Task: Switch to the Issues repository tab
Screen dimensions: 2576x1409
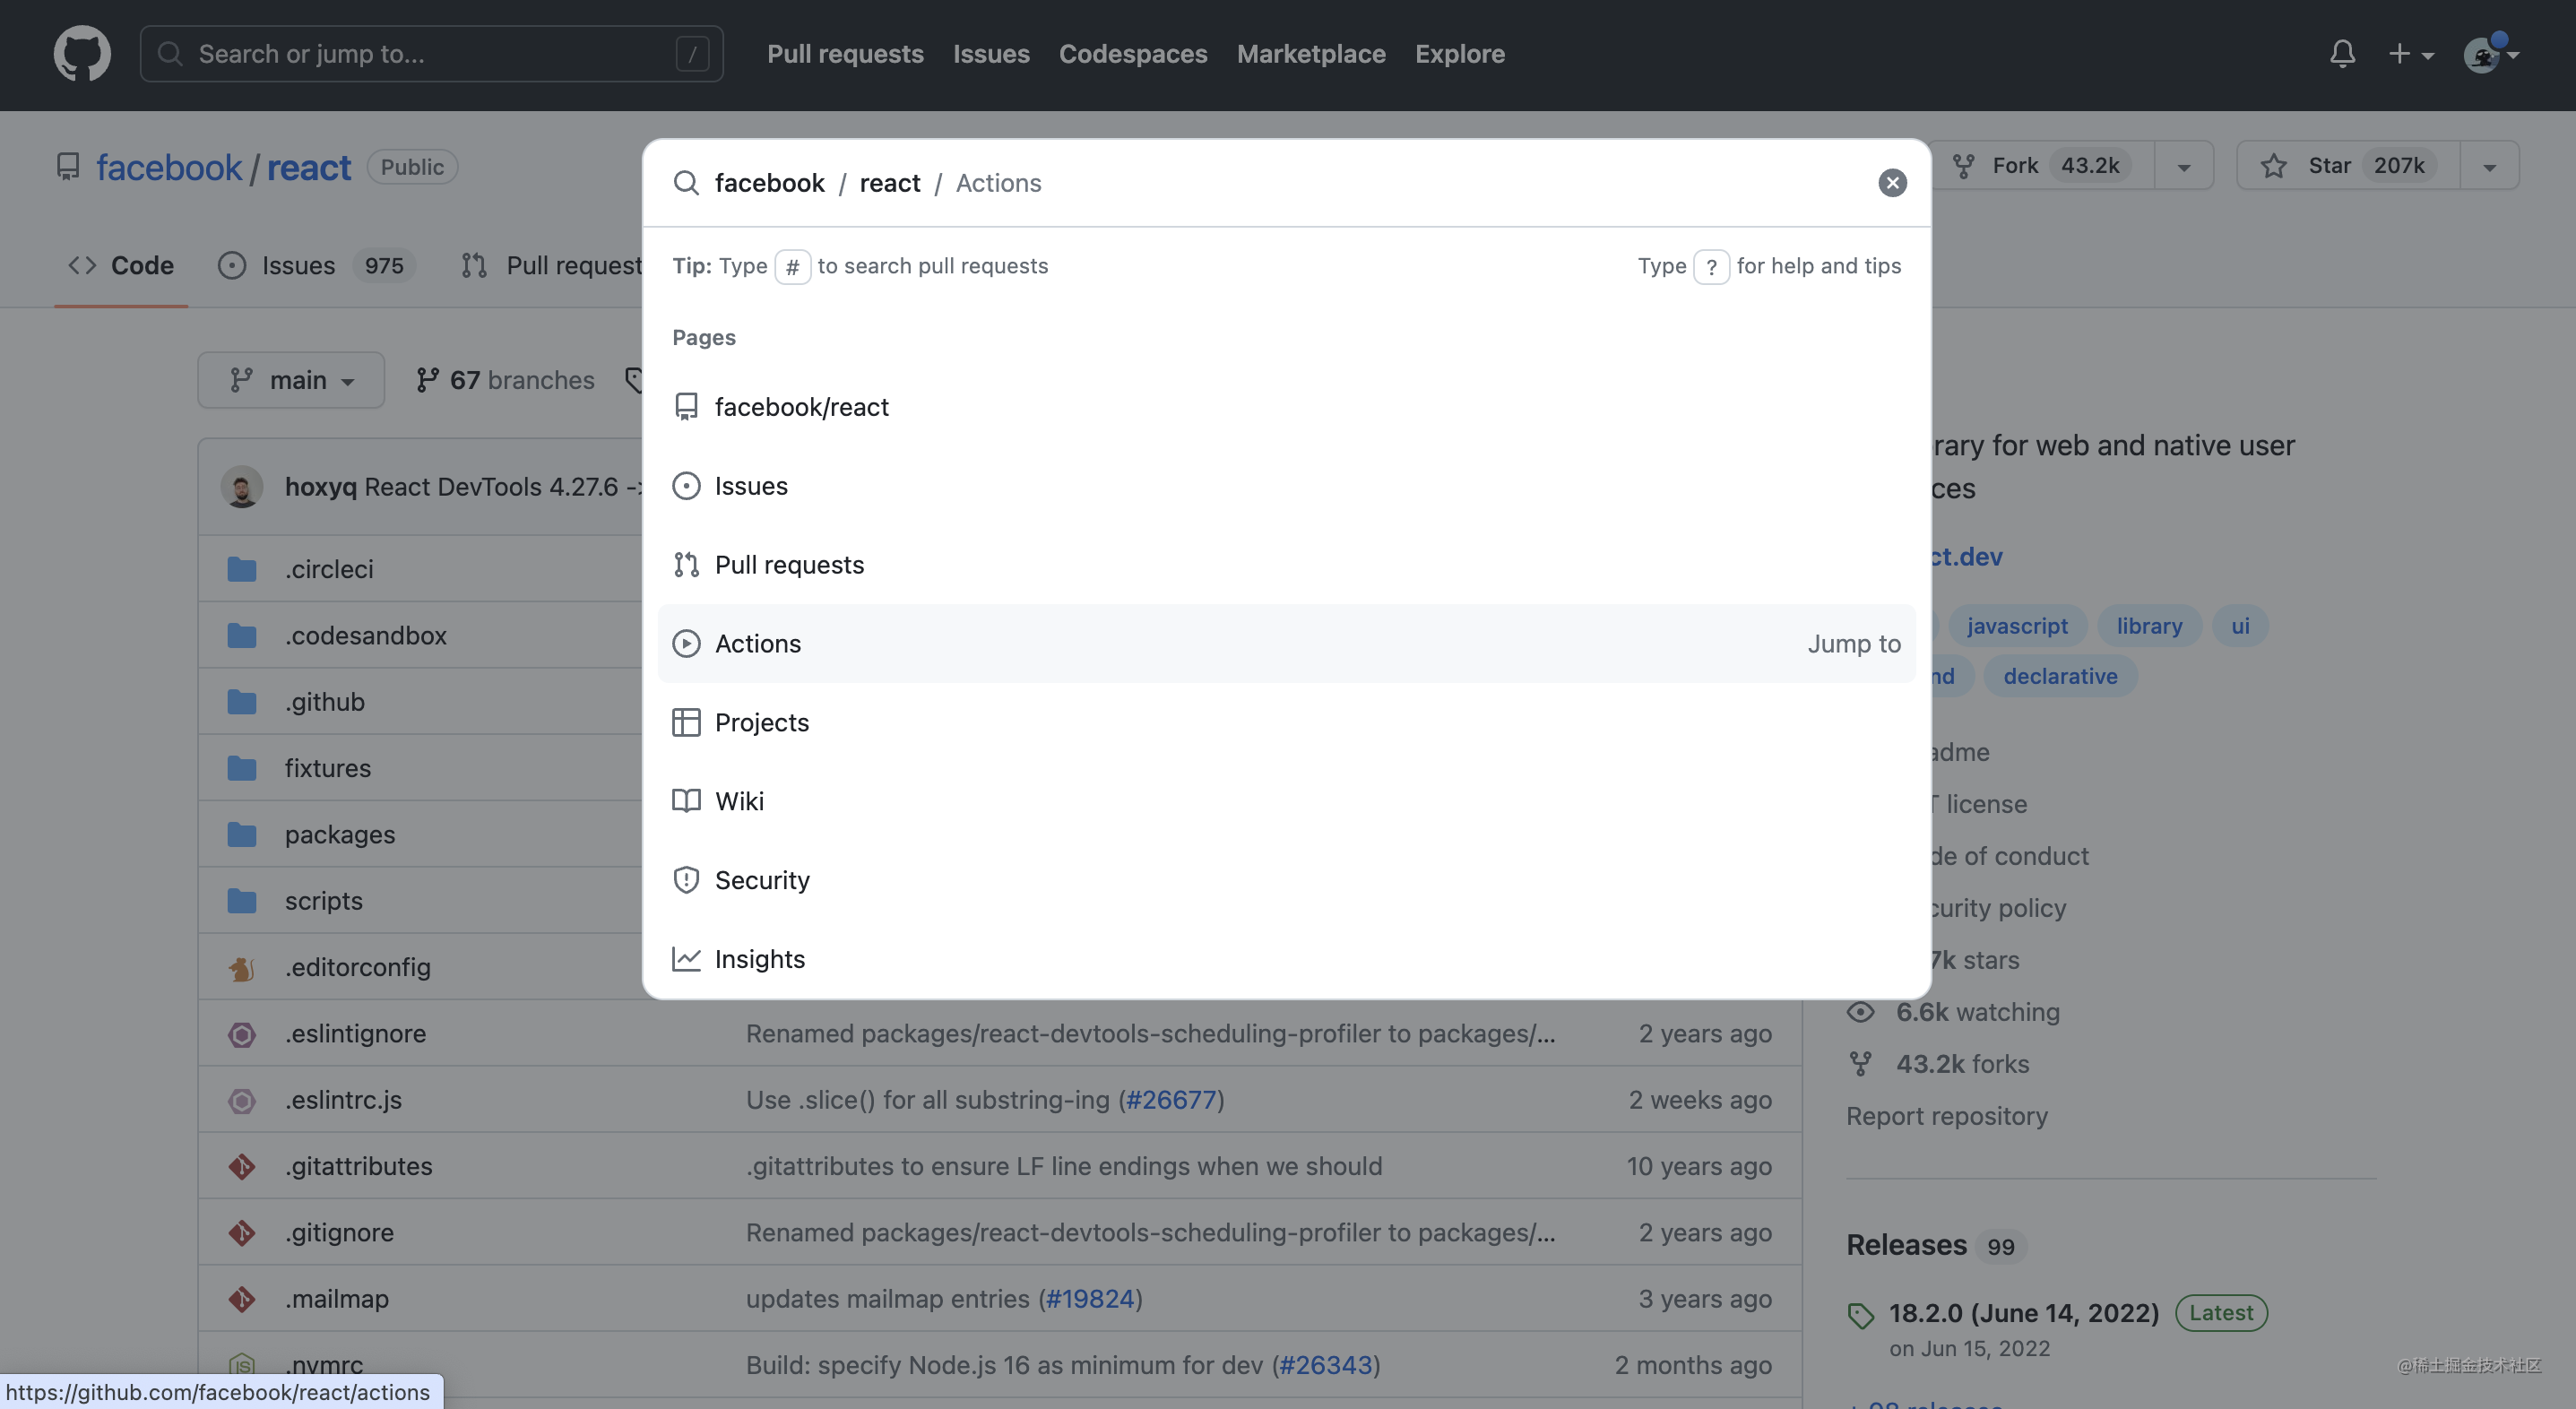Action: coord(298,265)
